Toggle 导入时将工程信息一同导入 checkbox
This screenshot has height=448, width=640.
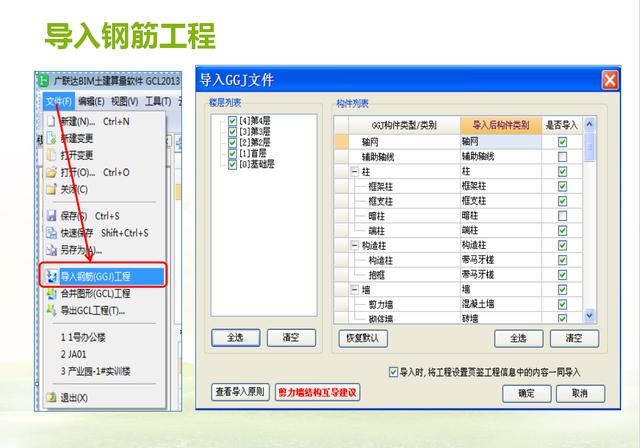pyautogui.click(x=393, y=372)
